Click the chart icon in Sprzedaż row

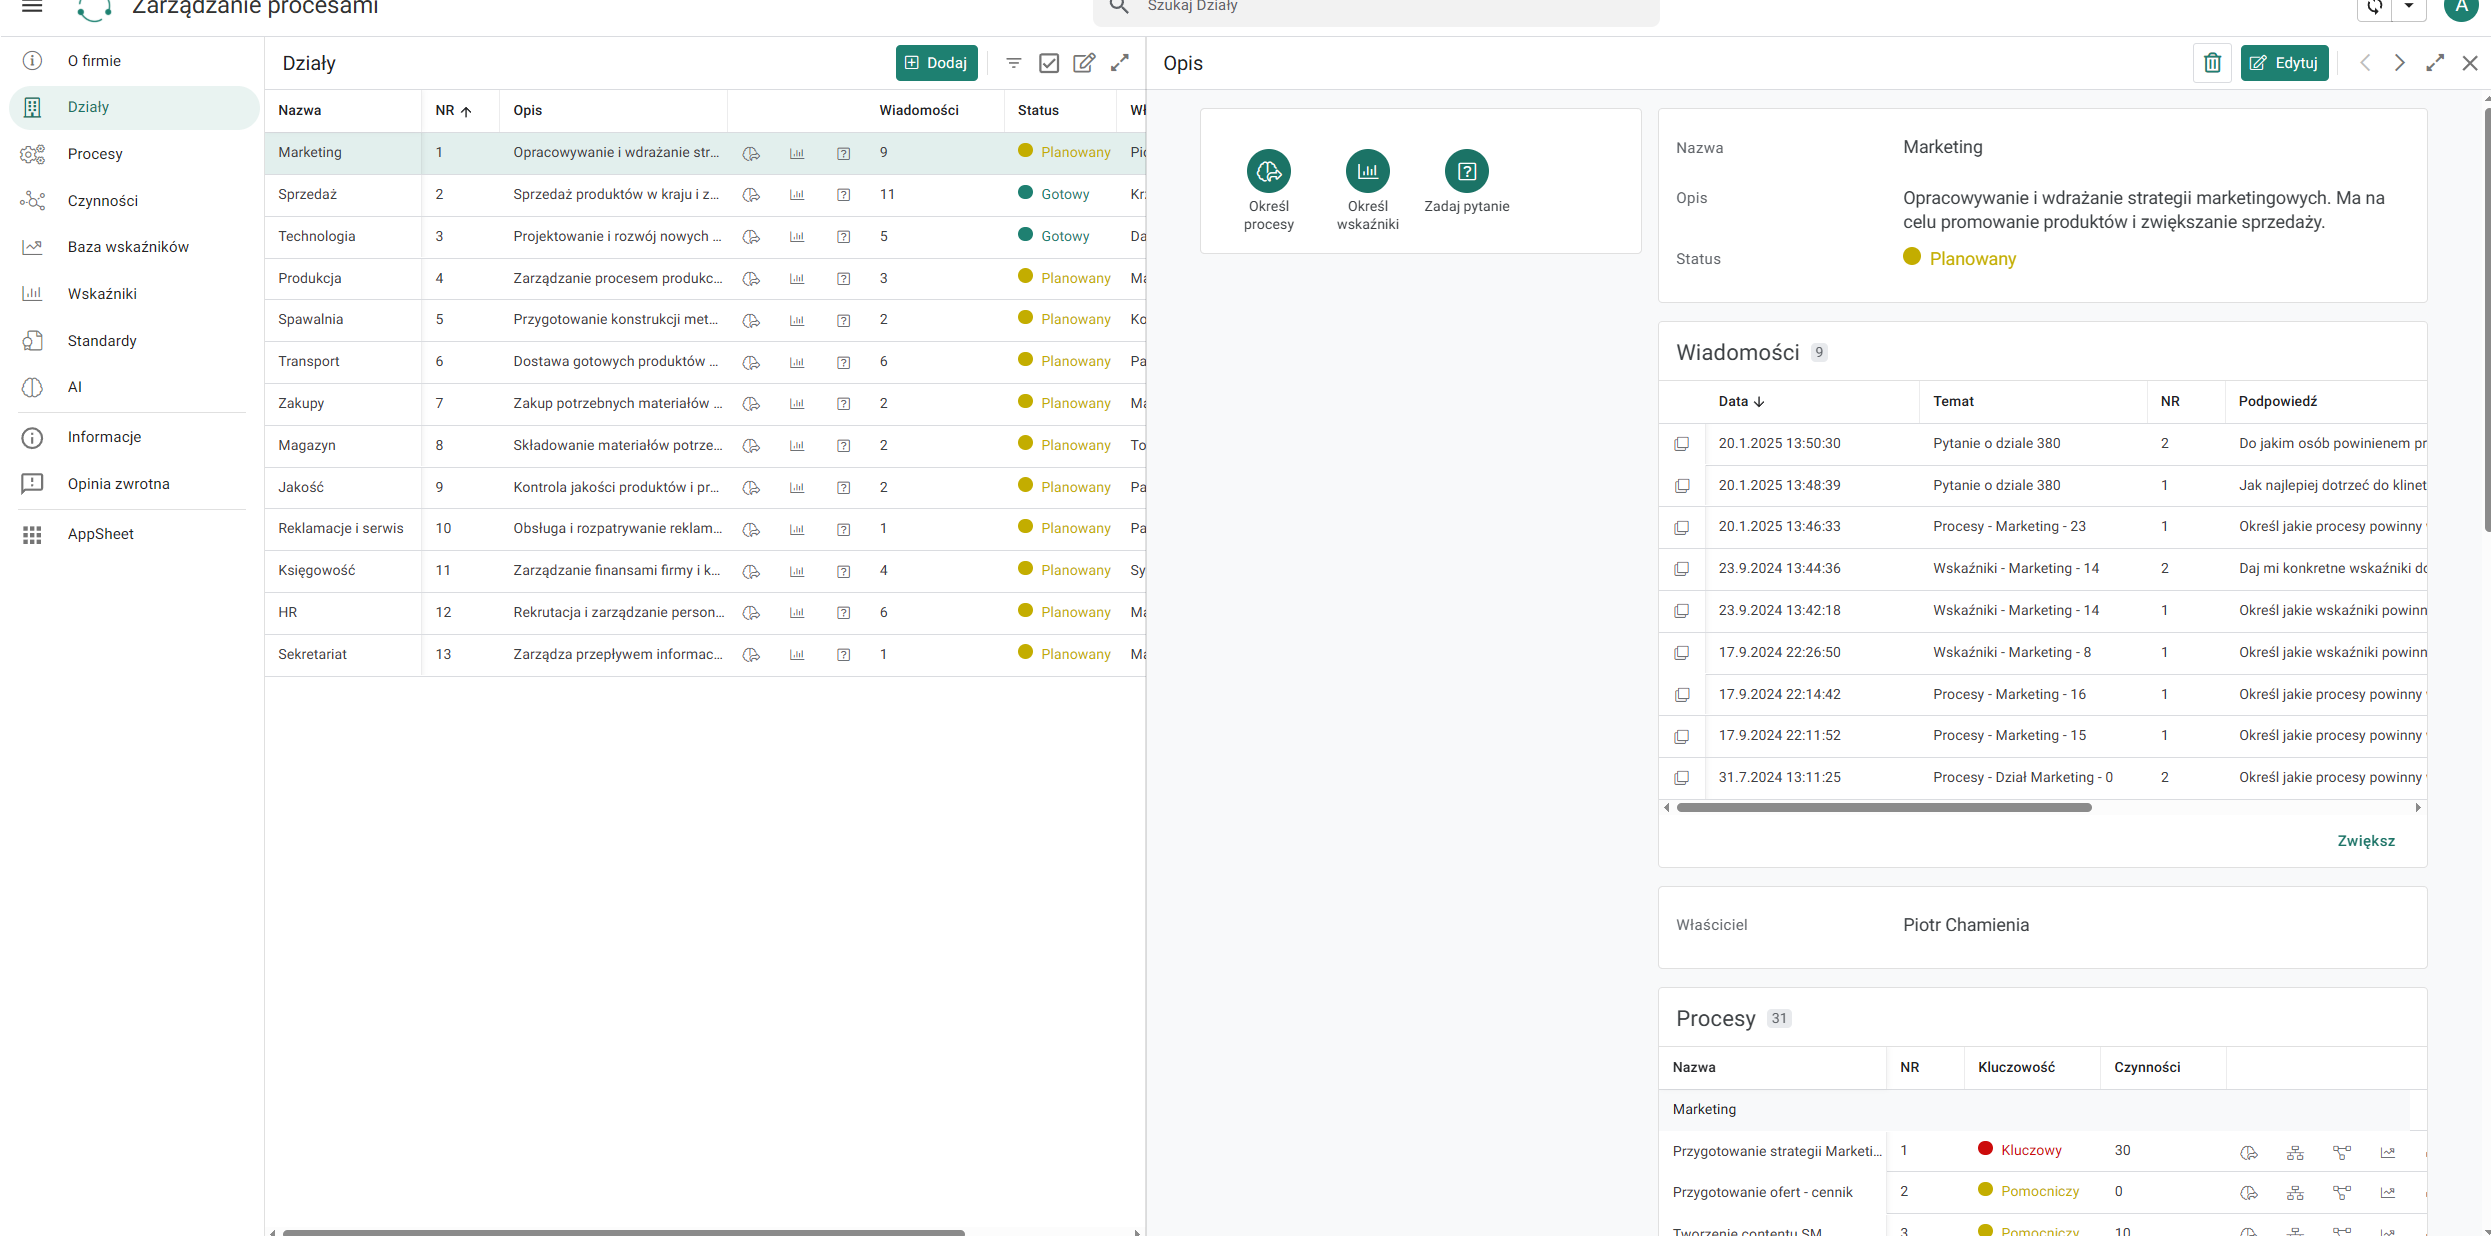point(797,195)
